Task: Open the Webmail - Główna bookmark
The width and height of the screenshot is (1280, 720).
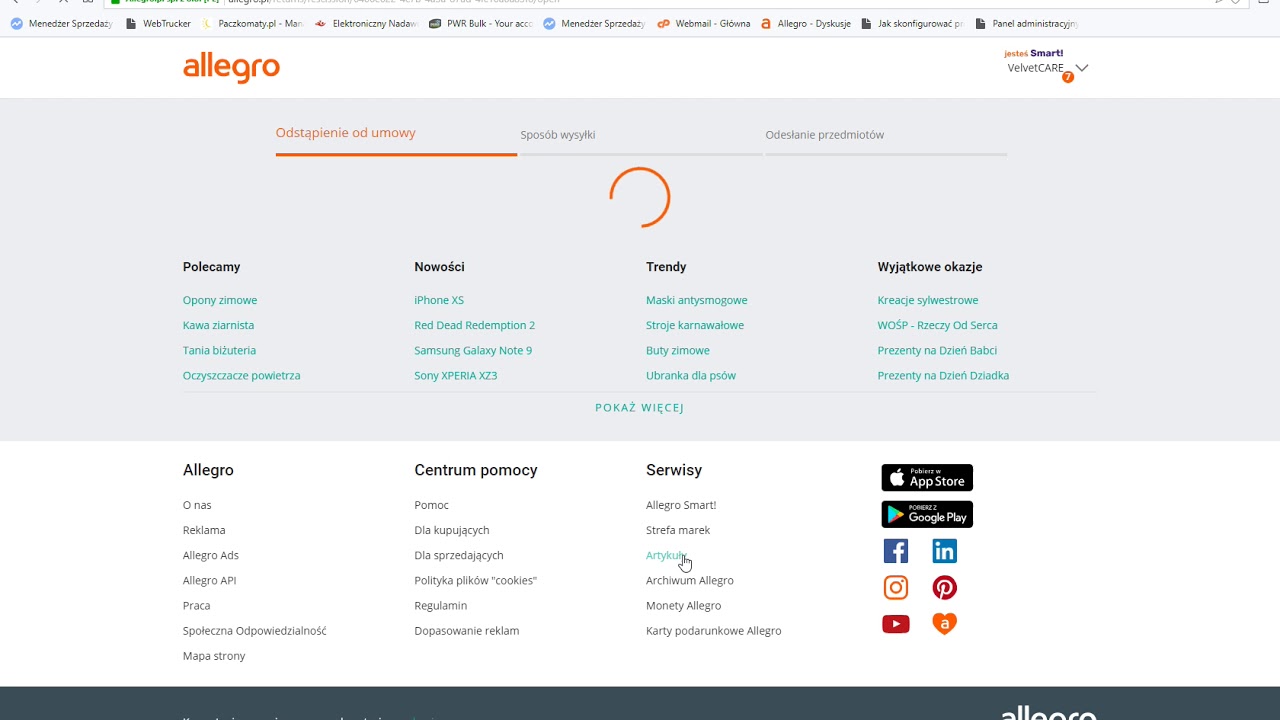Action: pyautogui.click(x=704, y=23)
